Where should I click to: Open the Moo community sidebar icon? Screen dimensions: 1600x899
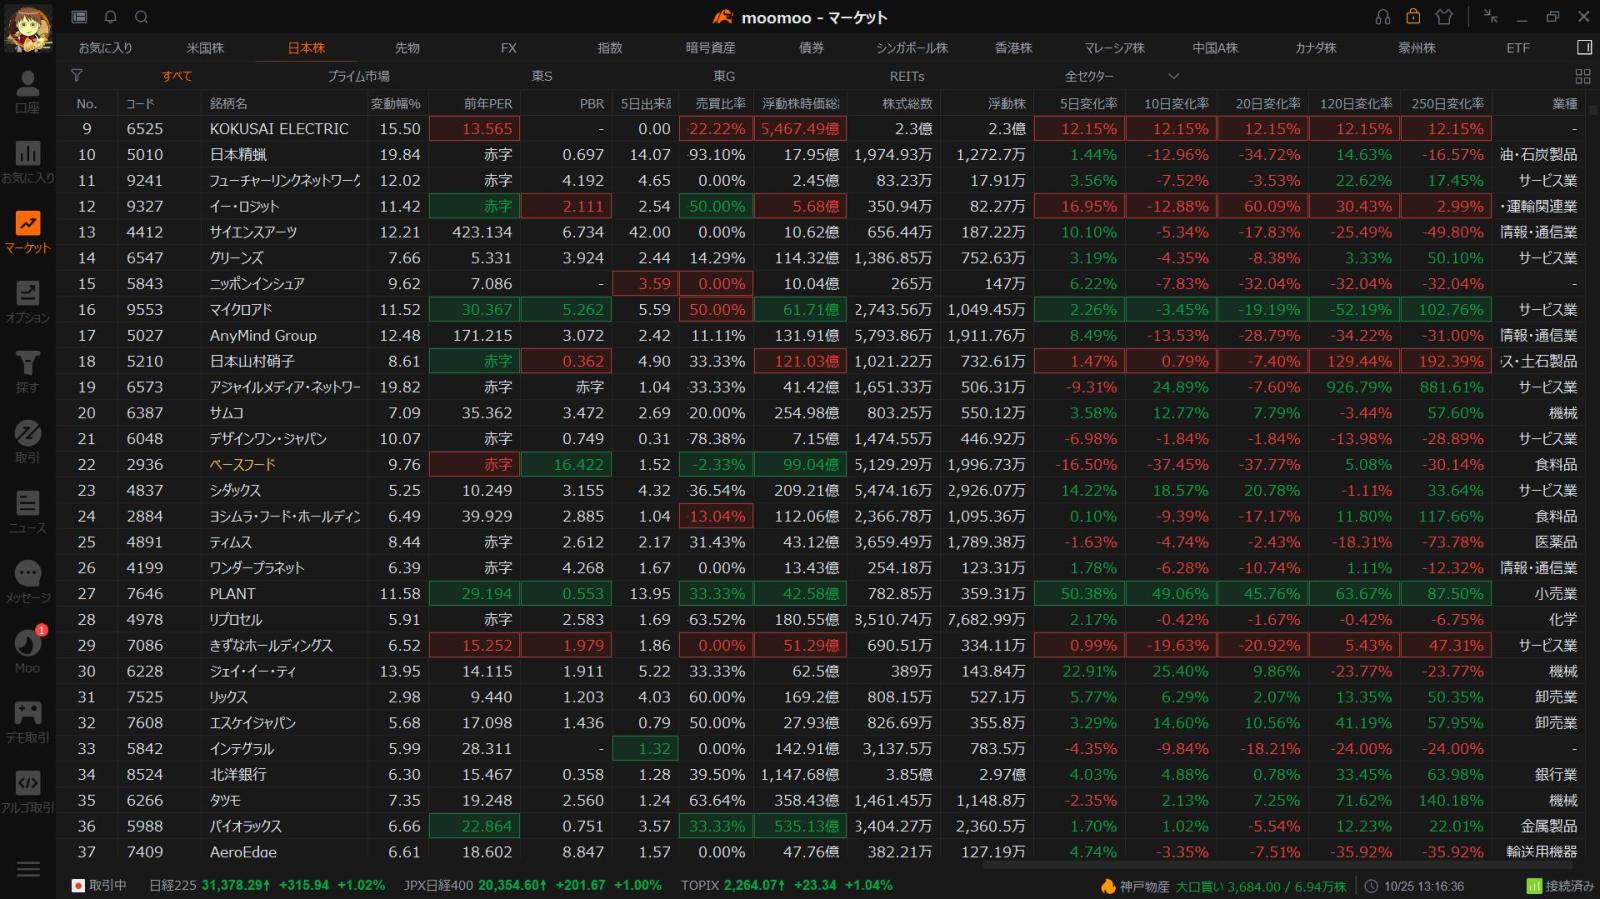click(x=28, y=650)
